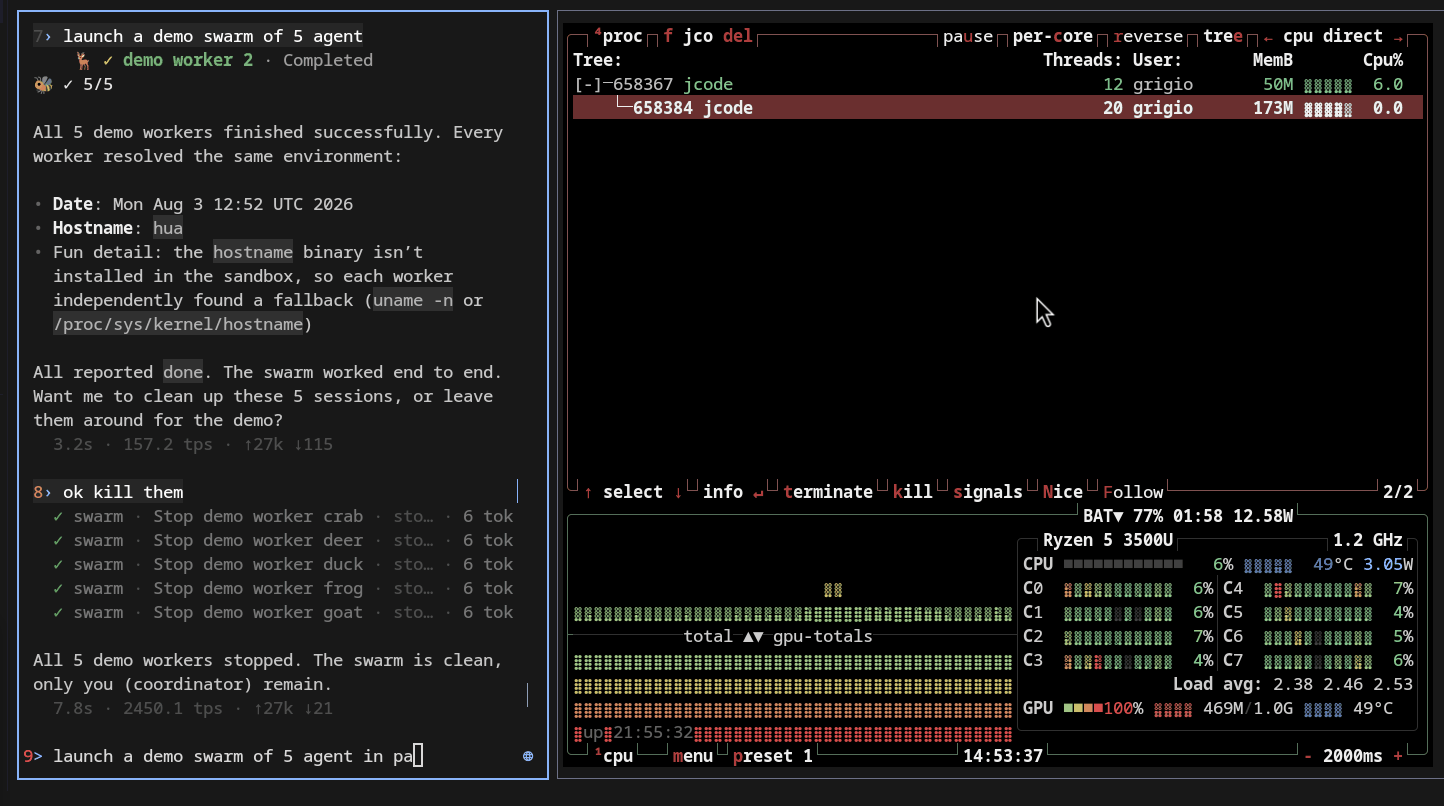
Task: Toggle tree view in proc box
Action: coord(1223,36)
